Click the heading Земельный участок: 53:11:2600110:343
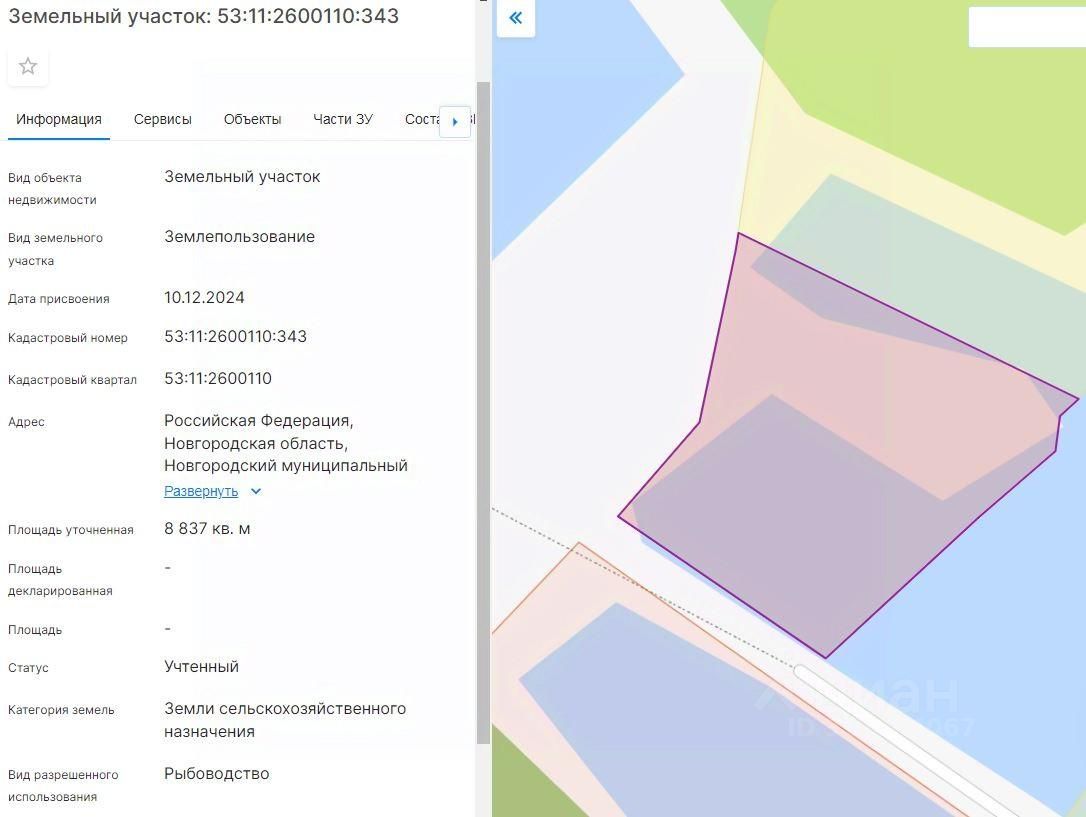Viewport: 1086px width, 817px height. pos(204,16)
